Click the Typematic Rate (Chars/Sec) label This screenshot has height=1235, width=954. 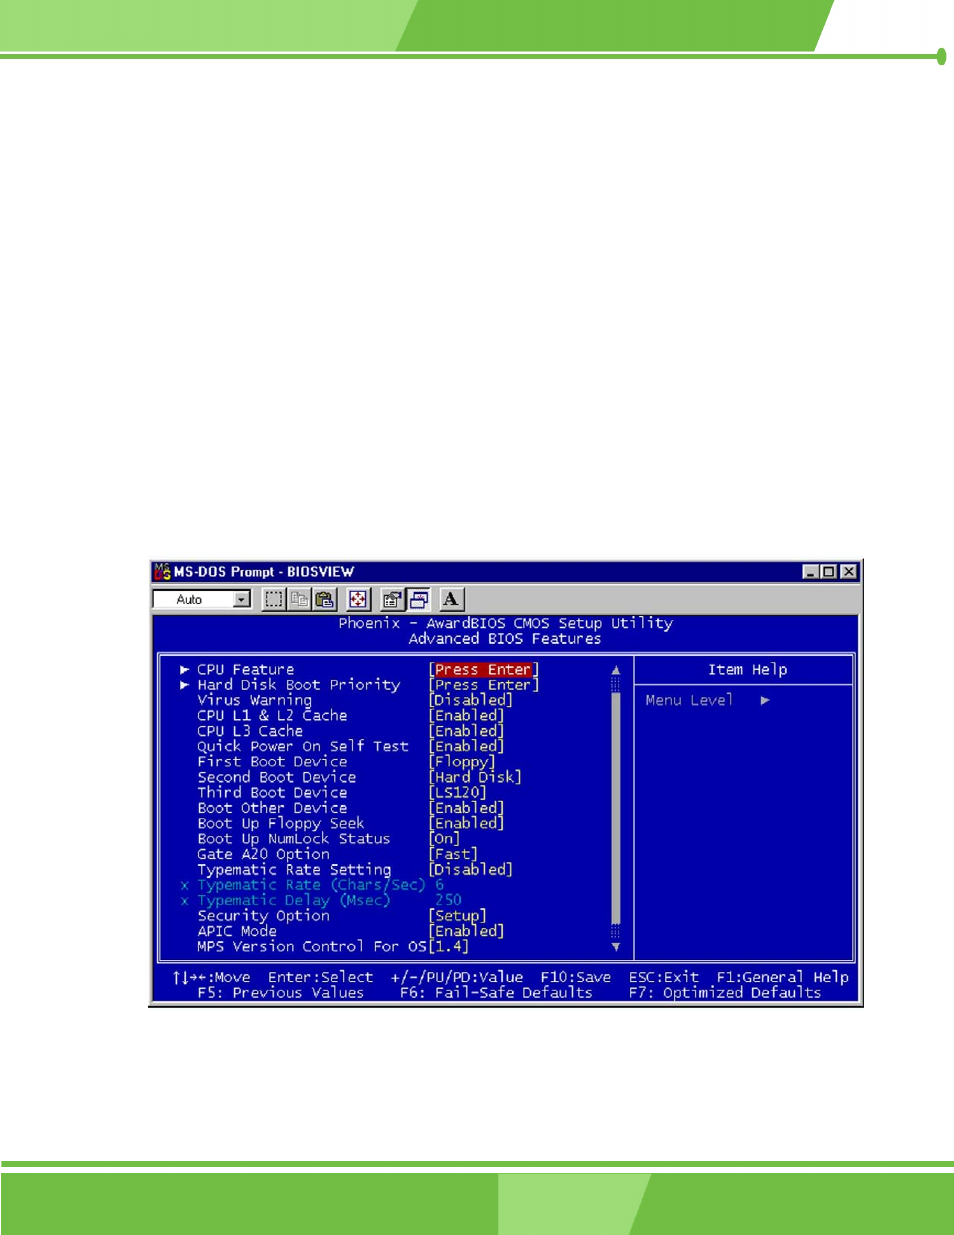[311, 885]
